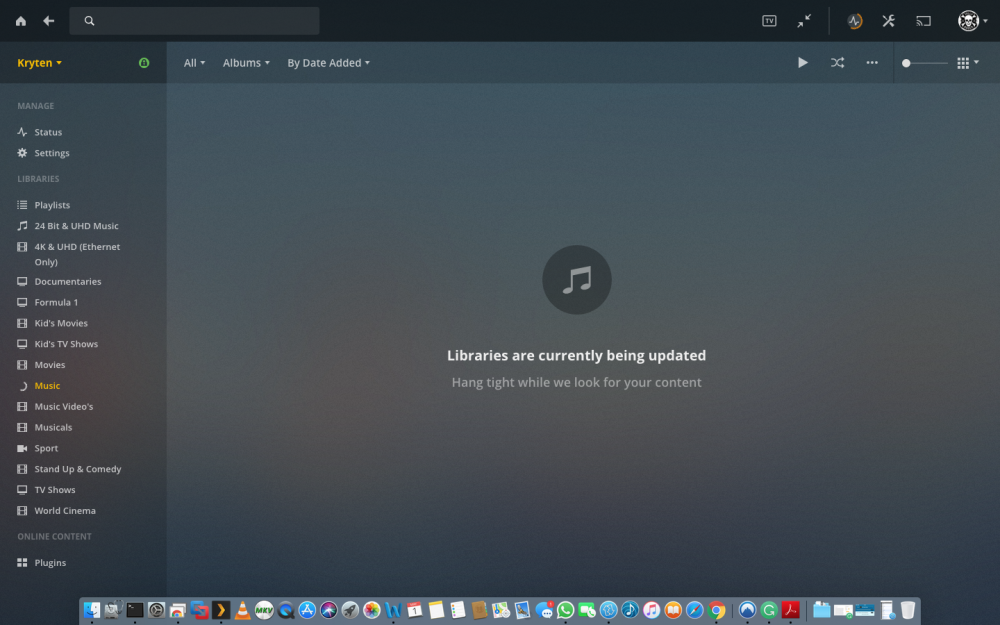Open the wrench settings icon
This screenshot has width=1000, height=625.
pos(888,21)
